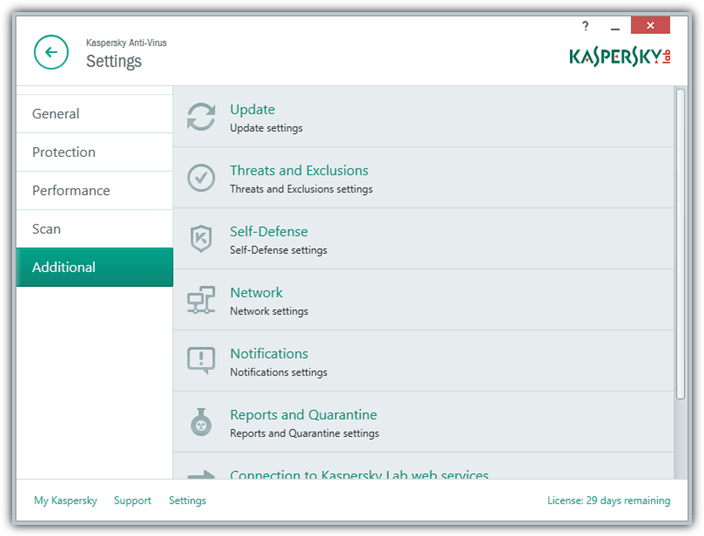Click the Self-Defense shield icon
704x536 pixels.
pos(201,239)
